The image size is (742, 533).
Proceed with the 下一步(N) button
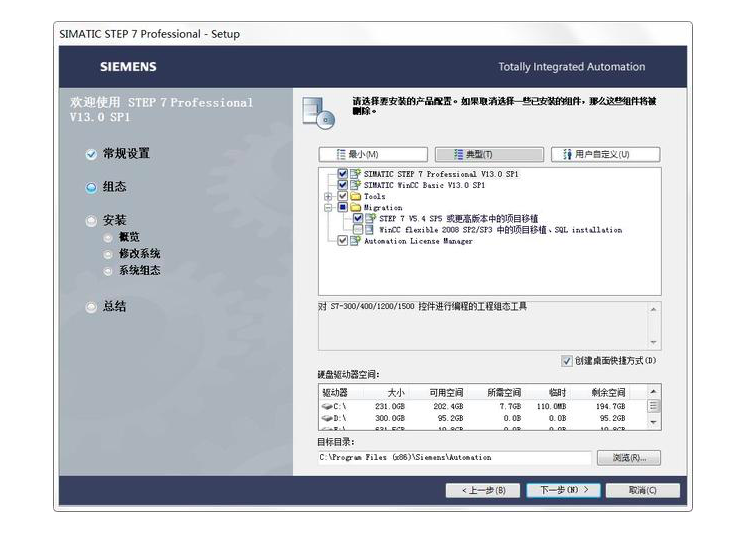564,490
